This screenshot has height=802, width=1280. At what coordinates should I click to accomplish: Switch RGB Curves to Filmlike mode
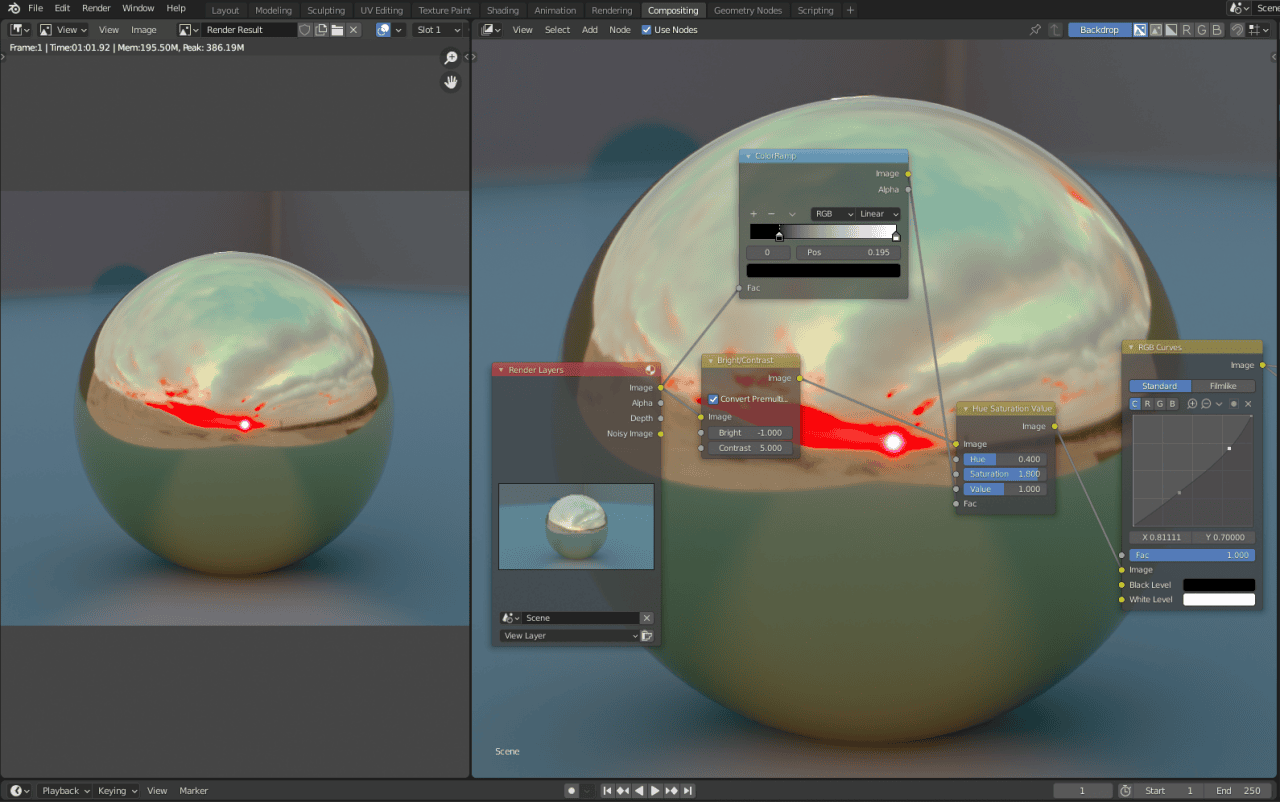click(1224, 385)
